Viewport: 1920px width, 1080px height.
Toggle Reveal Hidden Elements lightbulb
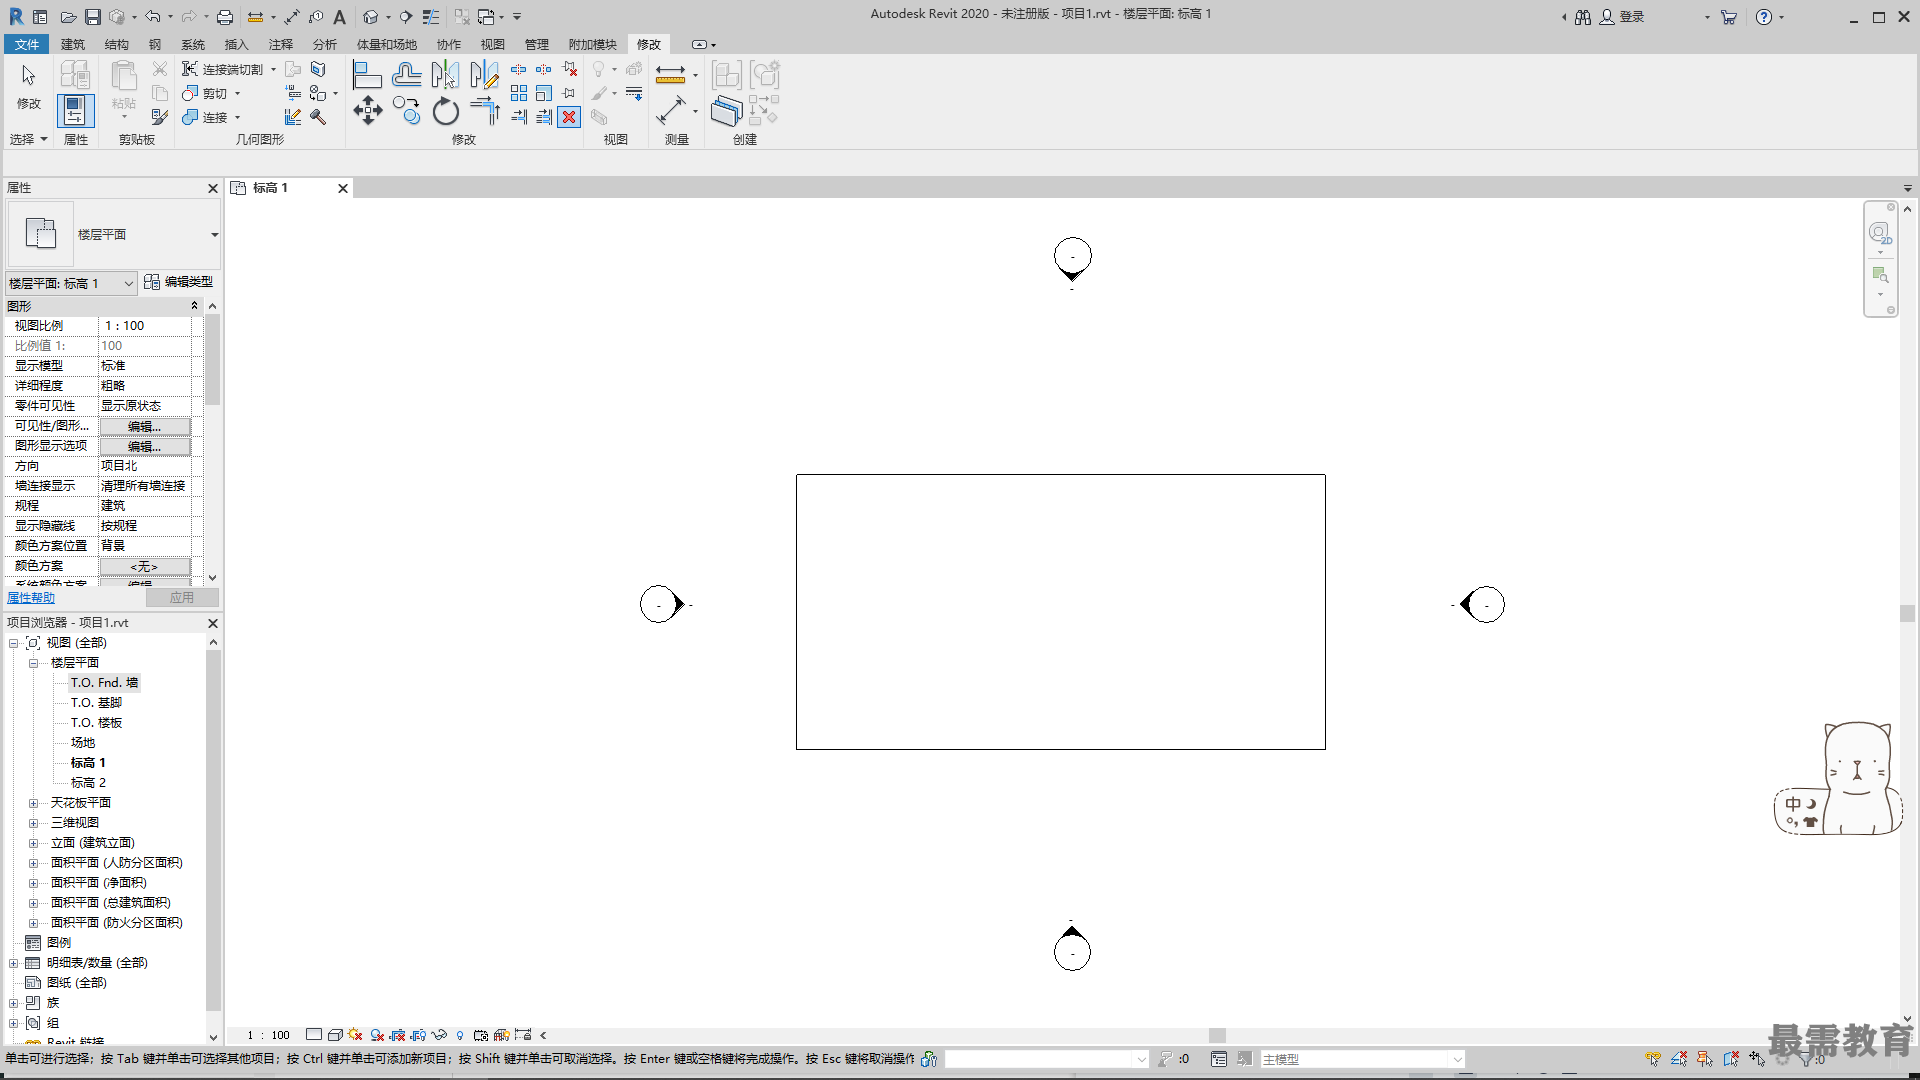pyautogui.click(x=460, y=1035)
